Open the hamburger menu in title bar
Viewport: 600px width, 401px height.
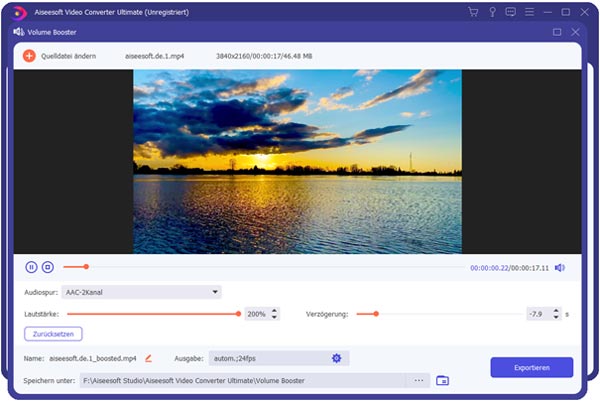[529, 12]
